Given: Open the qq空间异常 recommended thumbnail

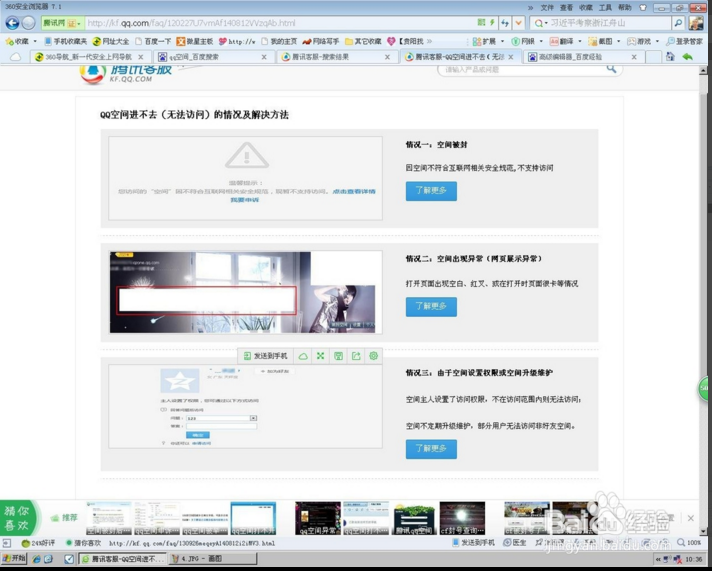Looking at the screenshot, I should point(318,518).
